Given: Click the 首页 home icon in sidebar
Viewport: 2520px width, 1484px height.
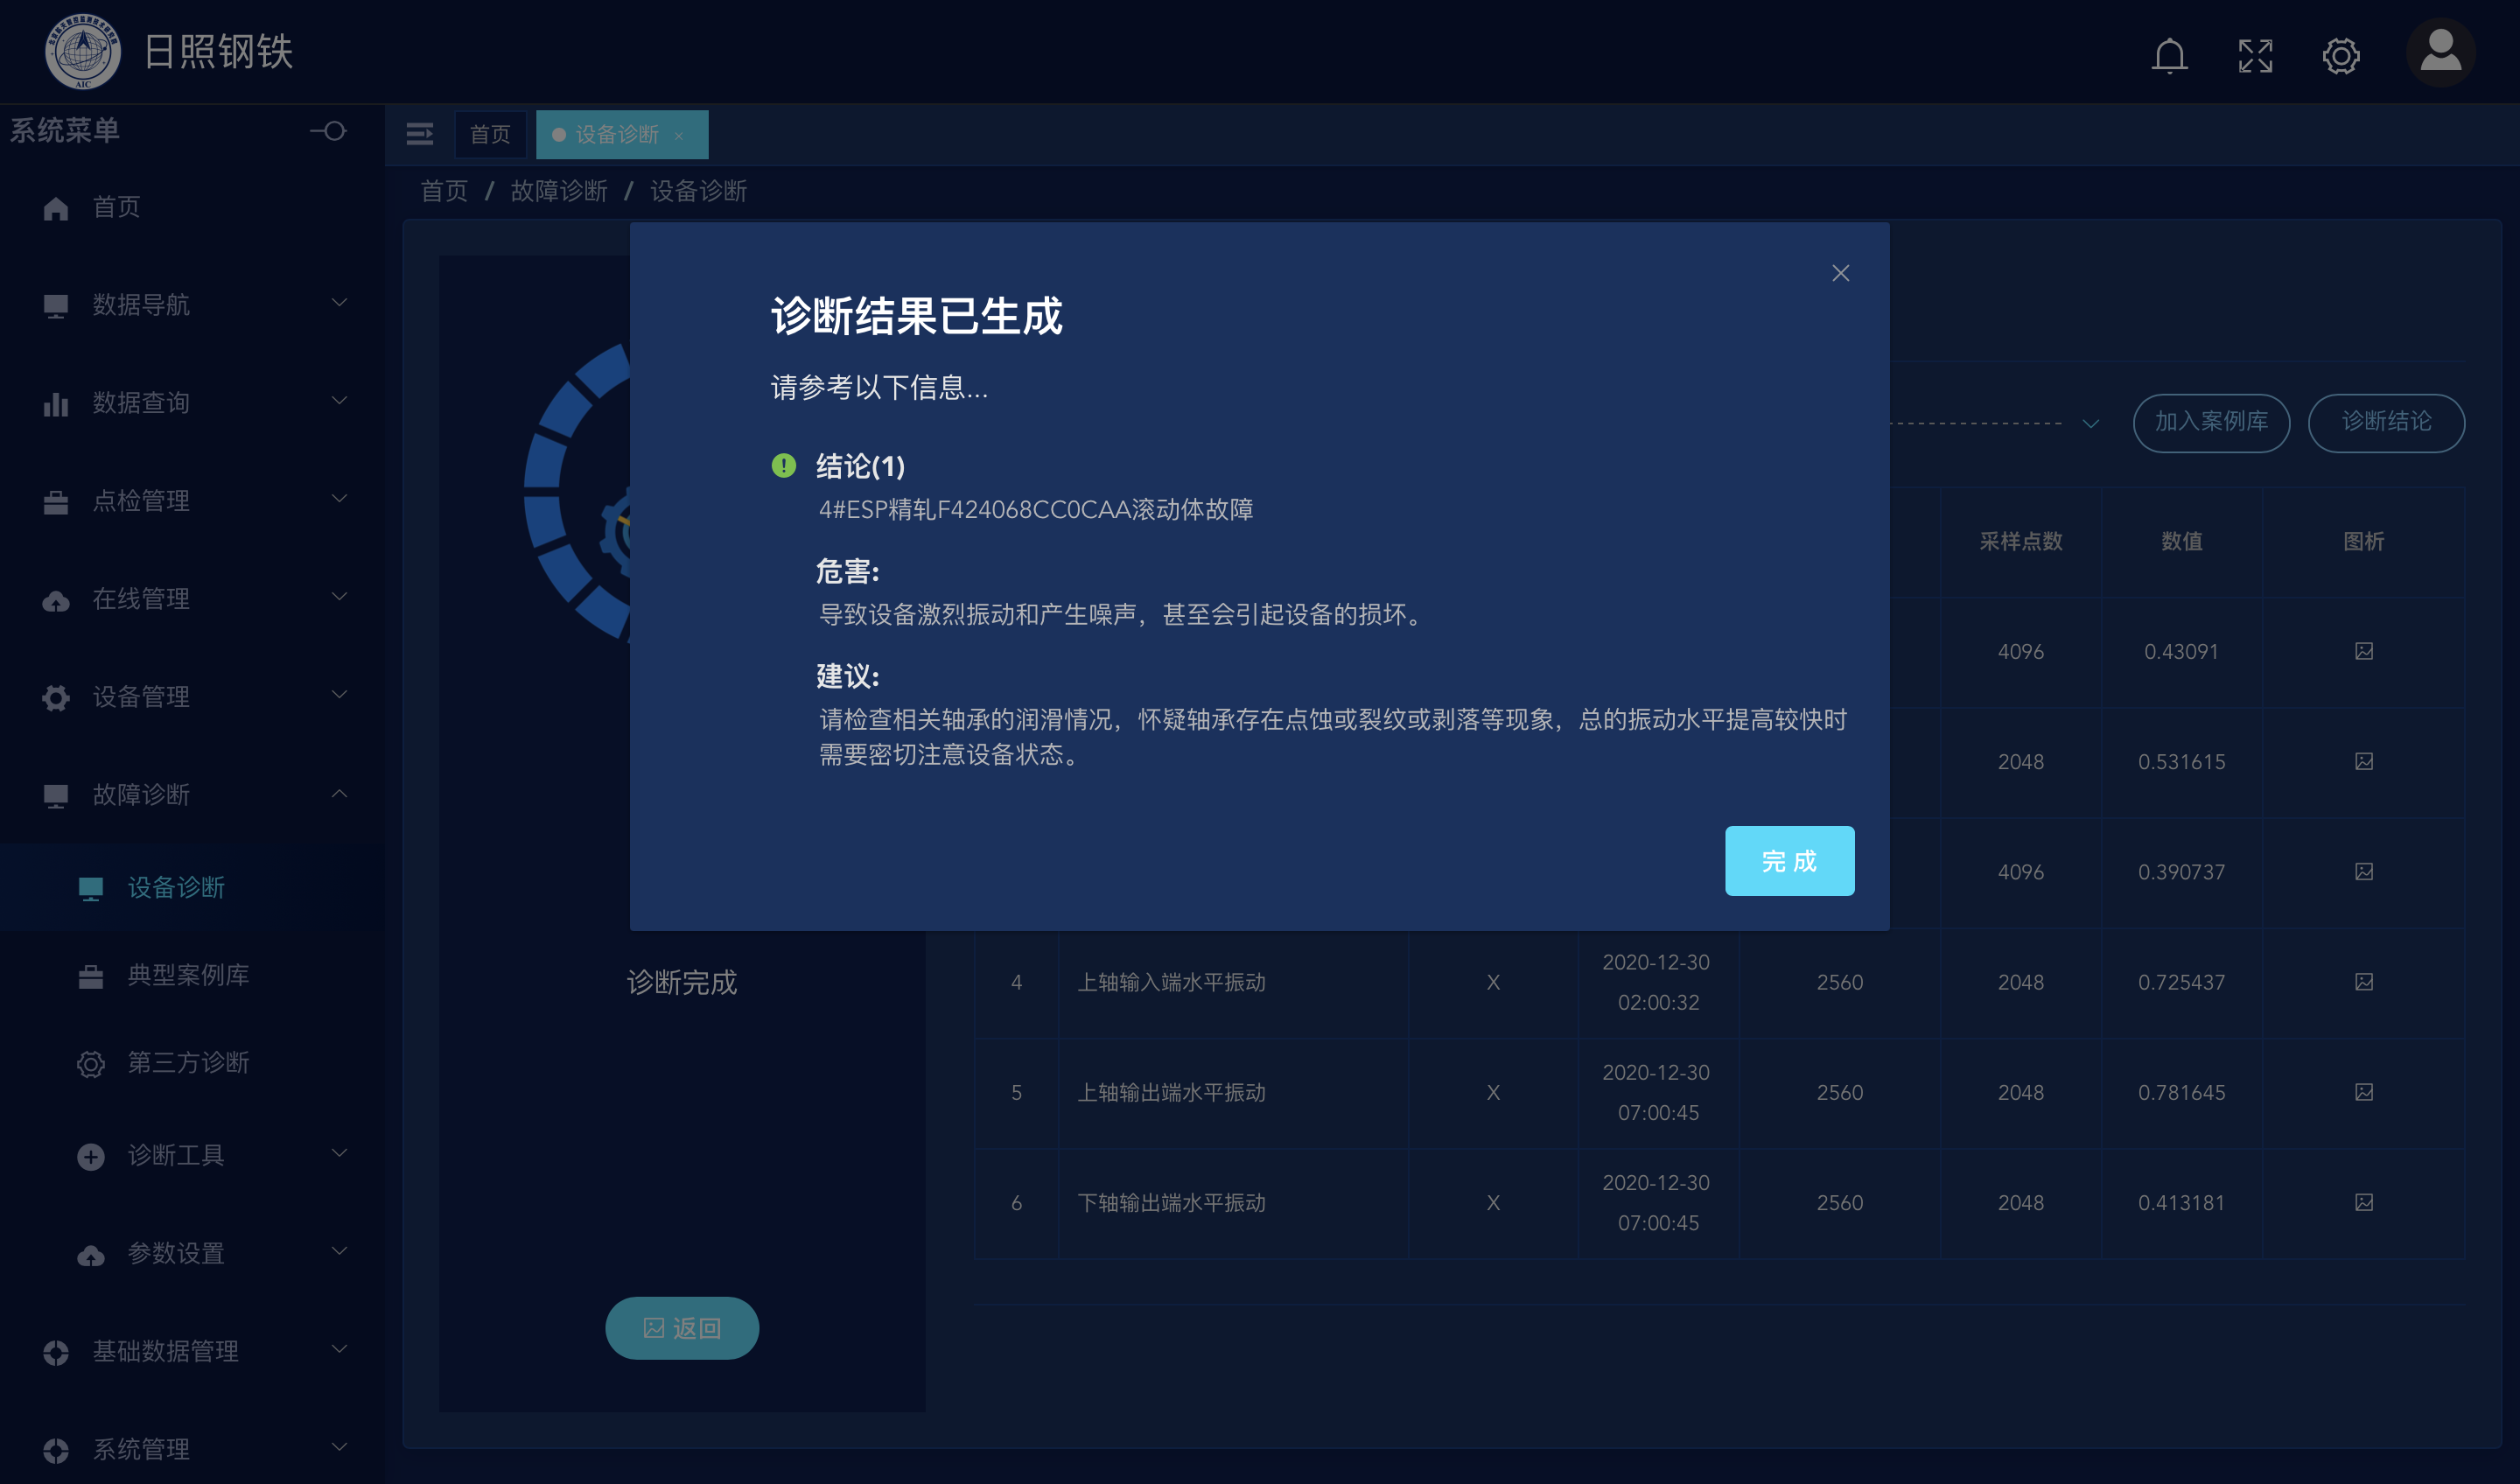Looking at the screenshot, I should (x=56, y=208).
